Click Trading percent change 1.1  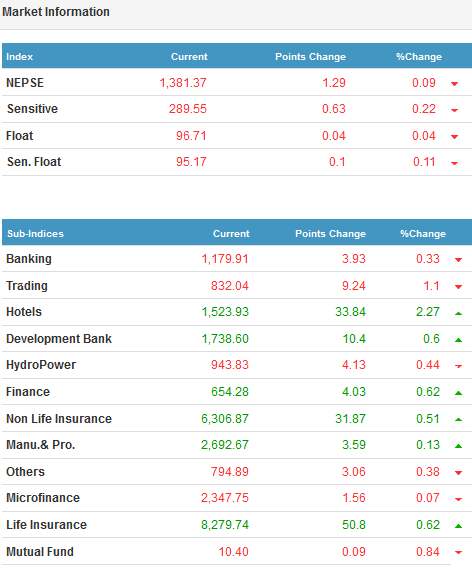tap(432, 286)
